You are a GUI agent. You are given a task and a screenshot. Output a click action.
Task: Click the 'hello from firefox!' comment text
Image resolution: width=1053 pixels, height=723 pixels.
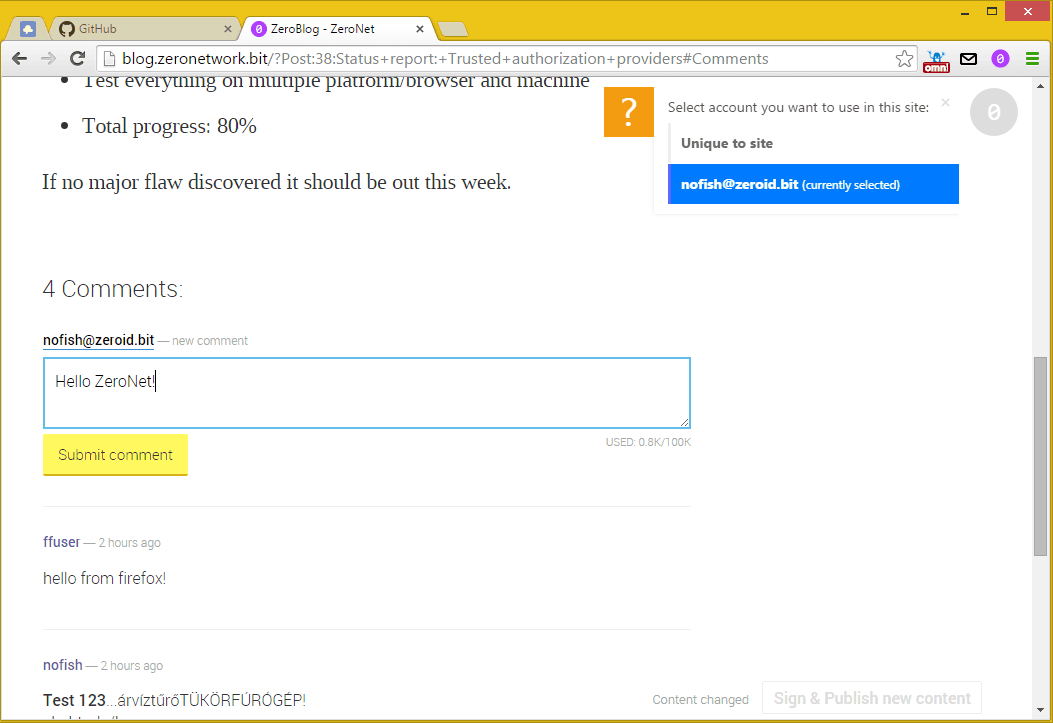tap(104, 578)
